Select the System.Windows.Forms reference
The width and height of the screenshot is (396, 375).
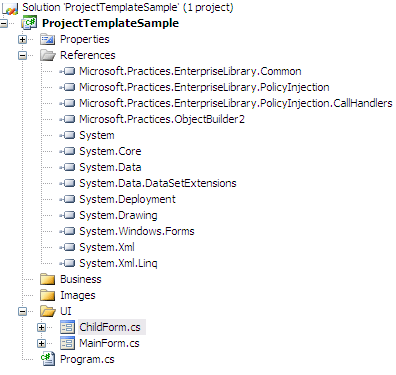pos(137,231)
